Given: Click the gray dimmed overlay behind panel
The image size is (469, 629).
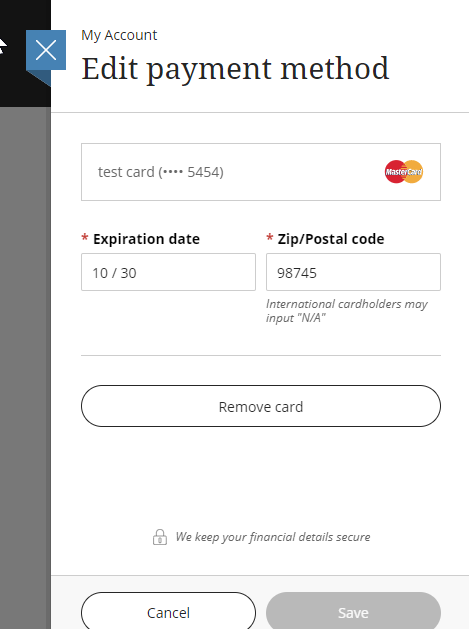Looking at the screenshot, I should (25, 361).
